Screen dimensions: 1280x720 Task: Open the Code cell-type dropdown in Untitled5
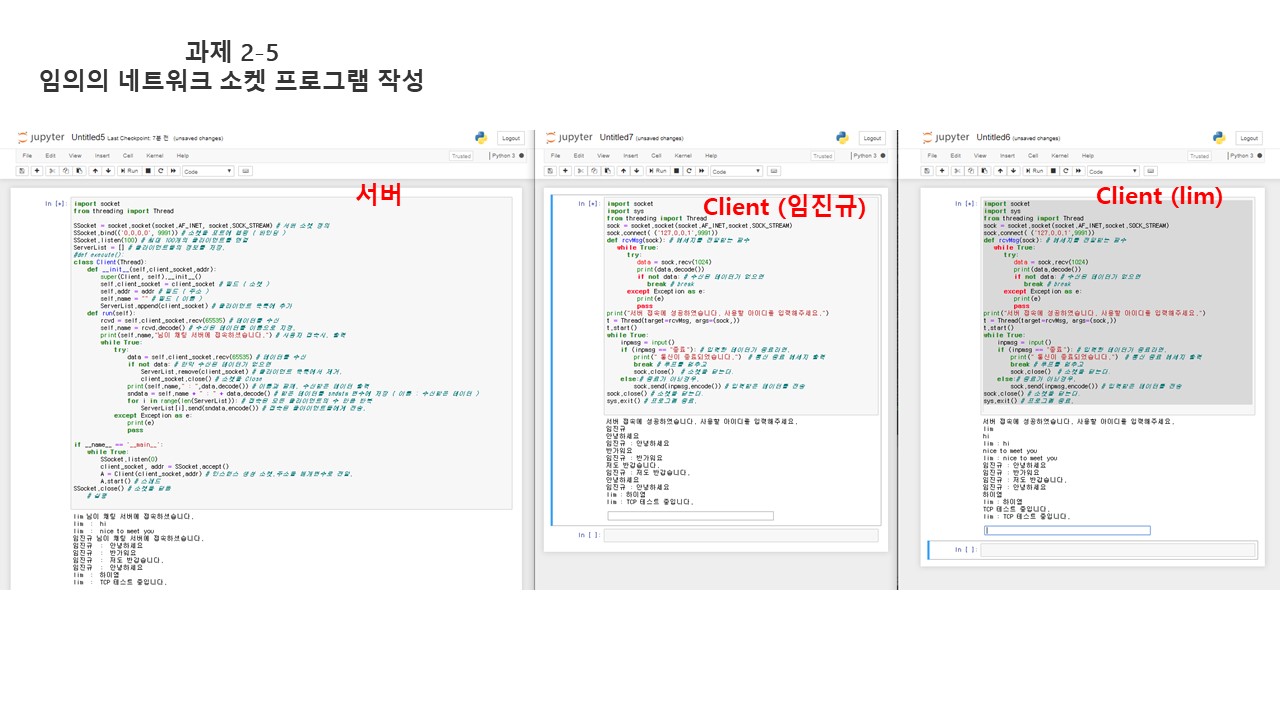[208, 171]
